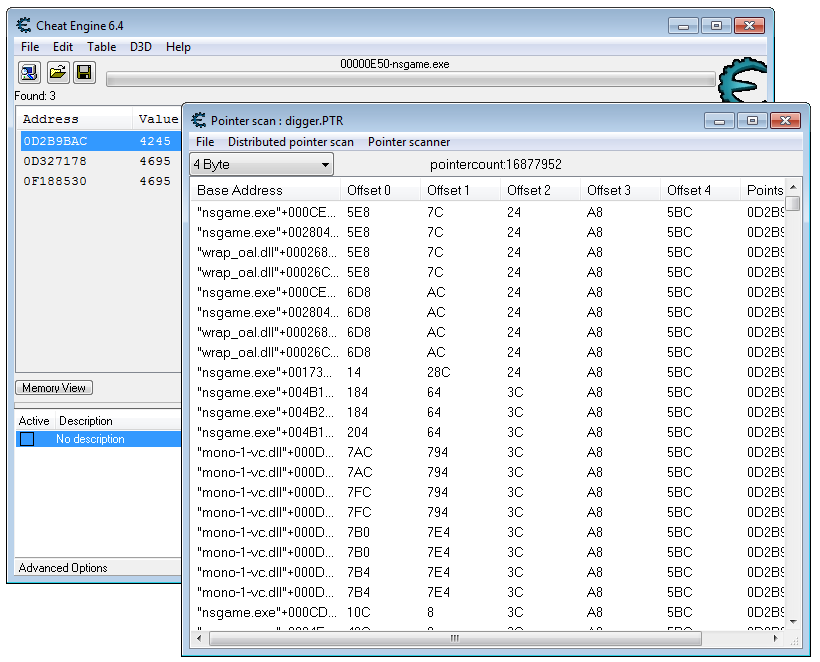Open the 4 Byte value type dropdown

point(262,165)
